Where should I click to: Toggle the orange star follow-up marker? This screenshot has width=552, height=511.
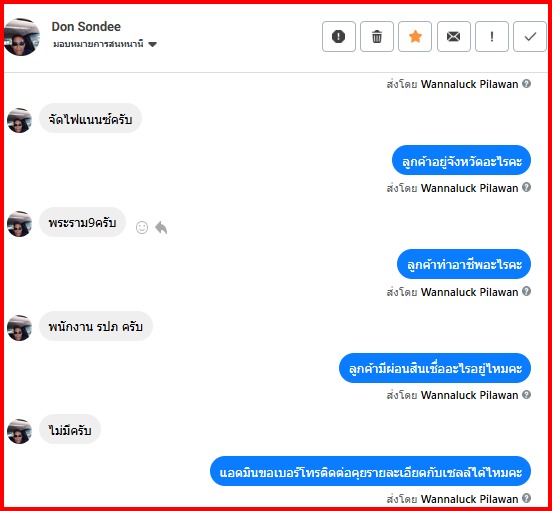point(415,37)
